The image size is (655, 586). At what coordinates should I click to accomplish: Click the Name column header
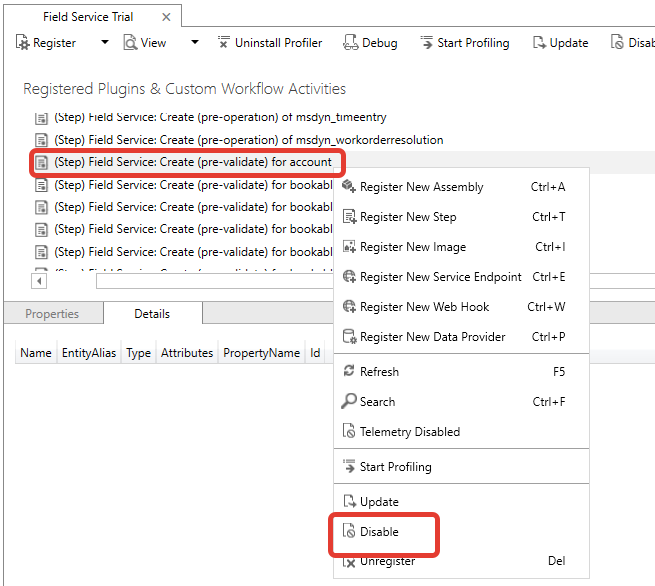tap(36, 353)
